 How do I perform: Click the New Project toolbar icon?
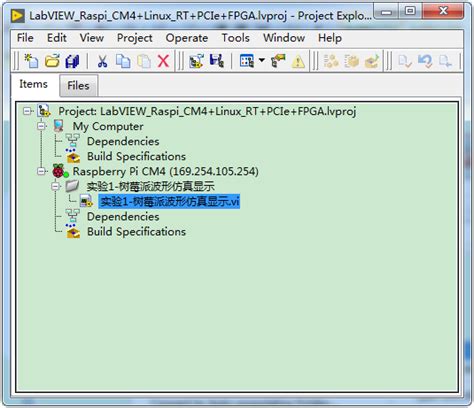pyautogui.click(x=31, y=61)
